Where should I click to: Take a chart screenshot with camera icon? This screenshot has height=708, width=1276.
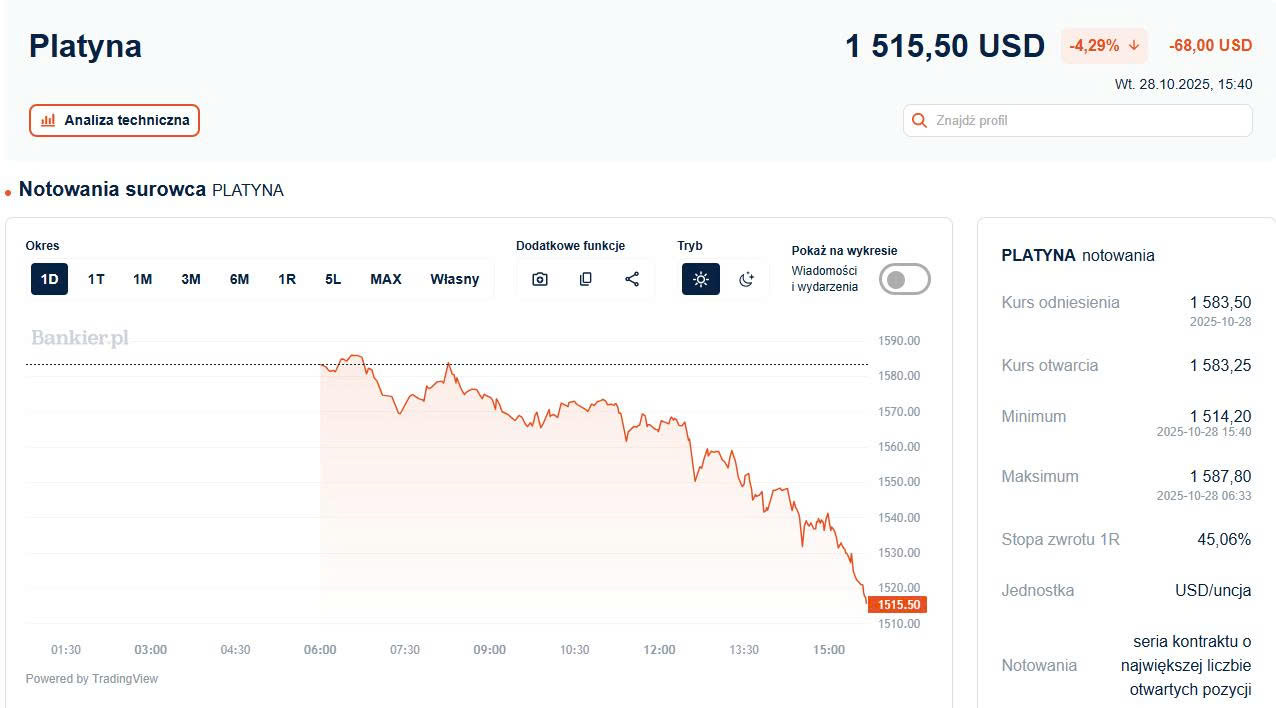point(540,279)
